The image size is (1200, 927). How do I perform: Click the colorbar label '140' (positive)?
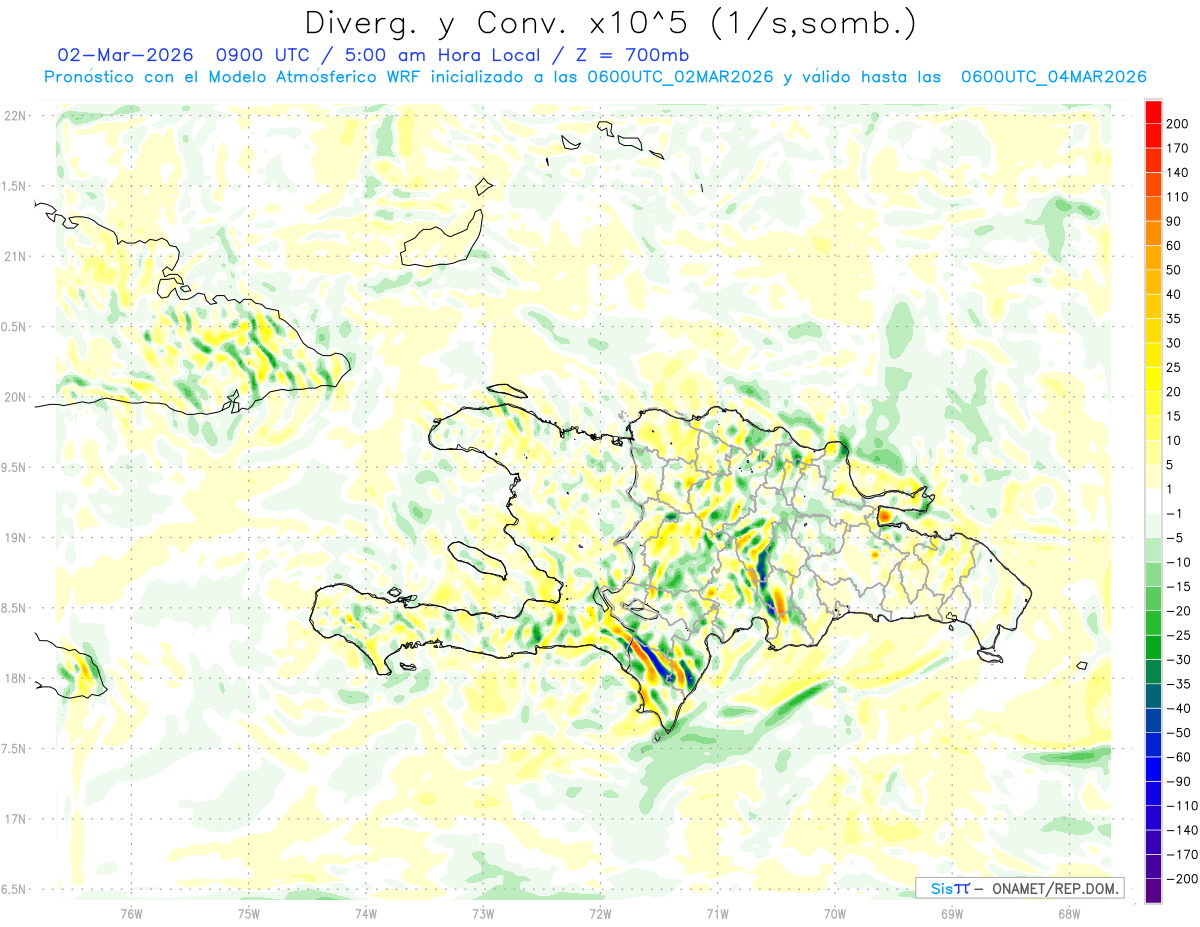(x=1177, y=173)
